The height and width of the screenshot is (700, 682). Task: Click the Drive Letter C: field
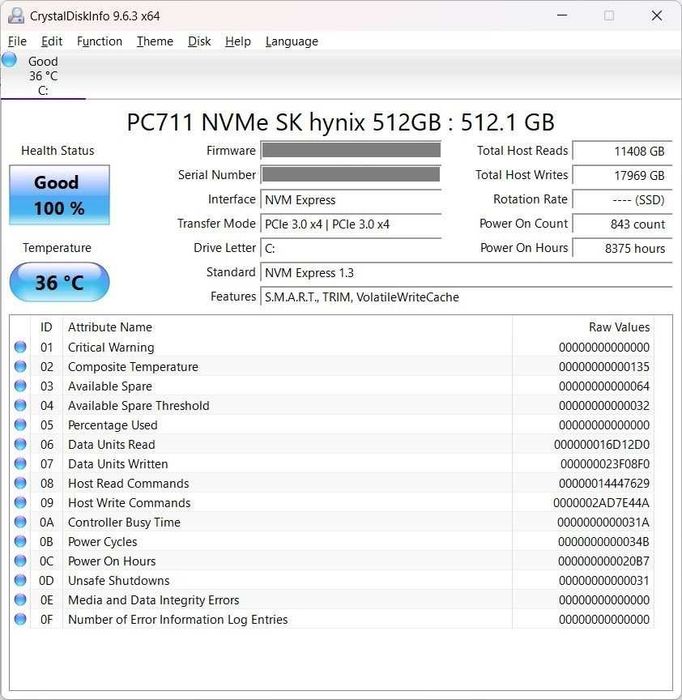351,248
